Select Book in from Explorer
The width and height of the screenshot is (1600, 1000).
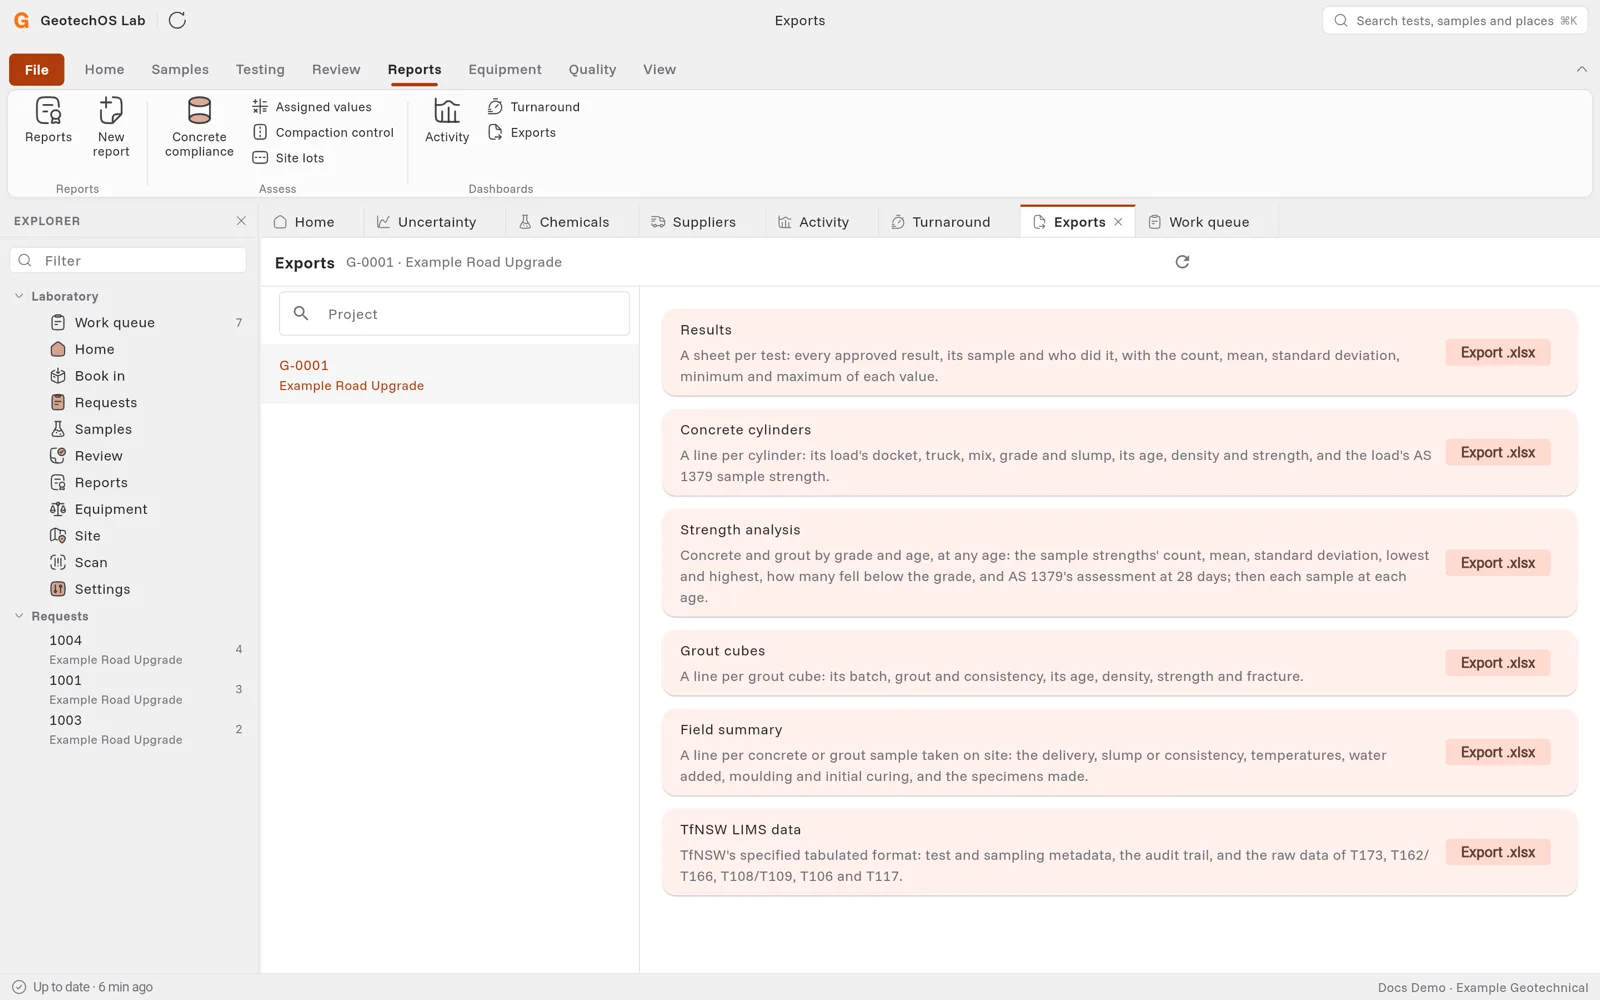coord(128,376)
